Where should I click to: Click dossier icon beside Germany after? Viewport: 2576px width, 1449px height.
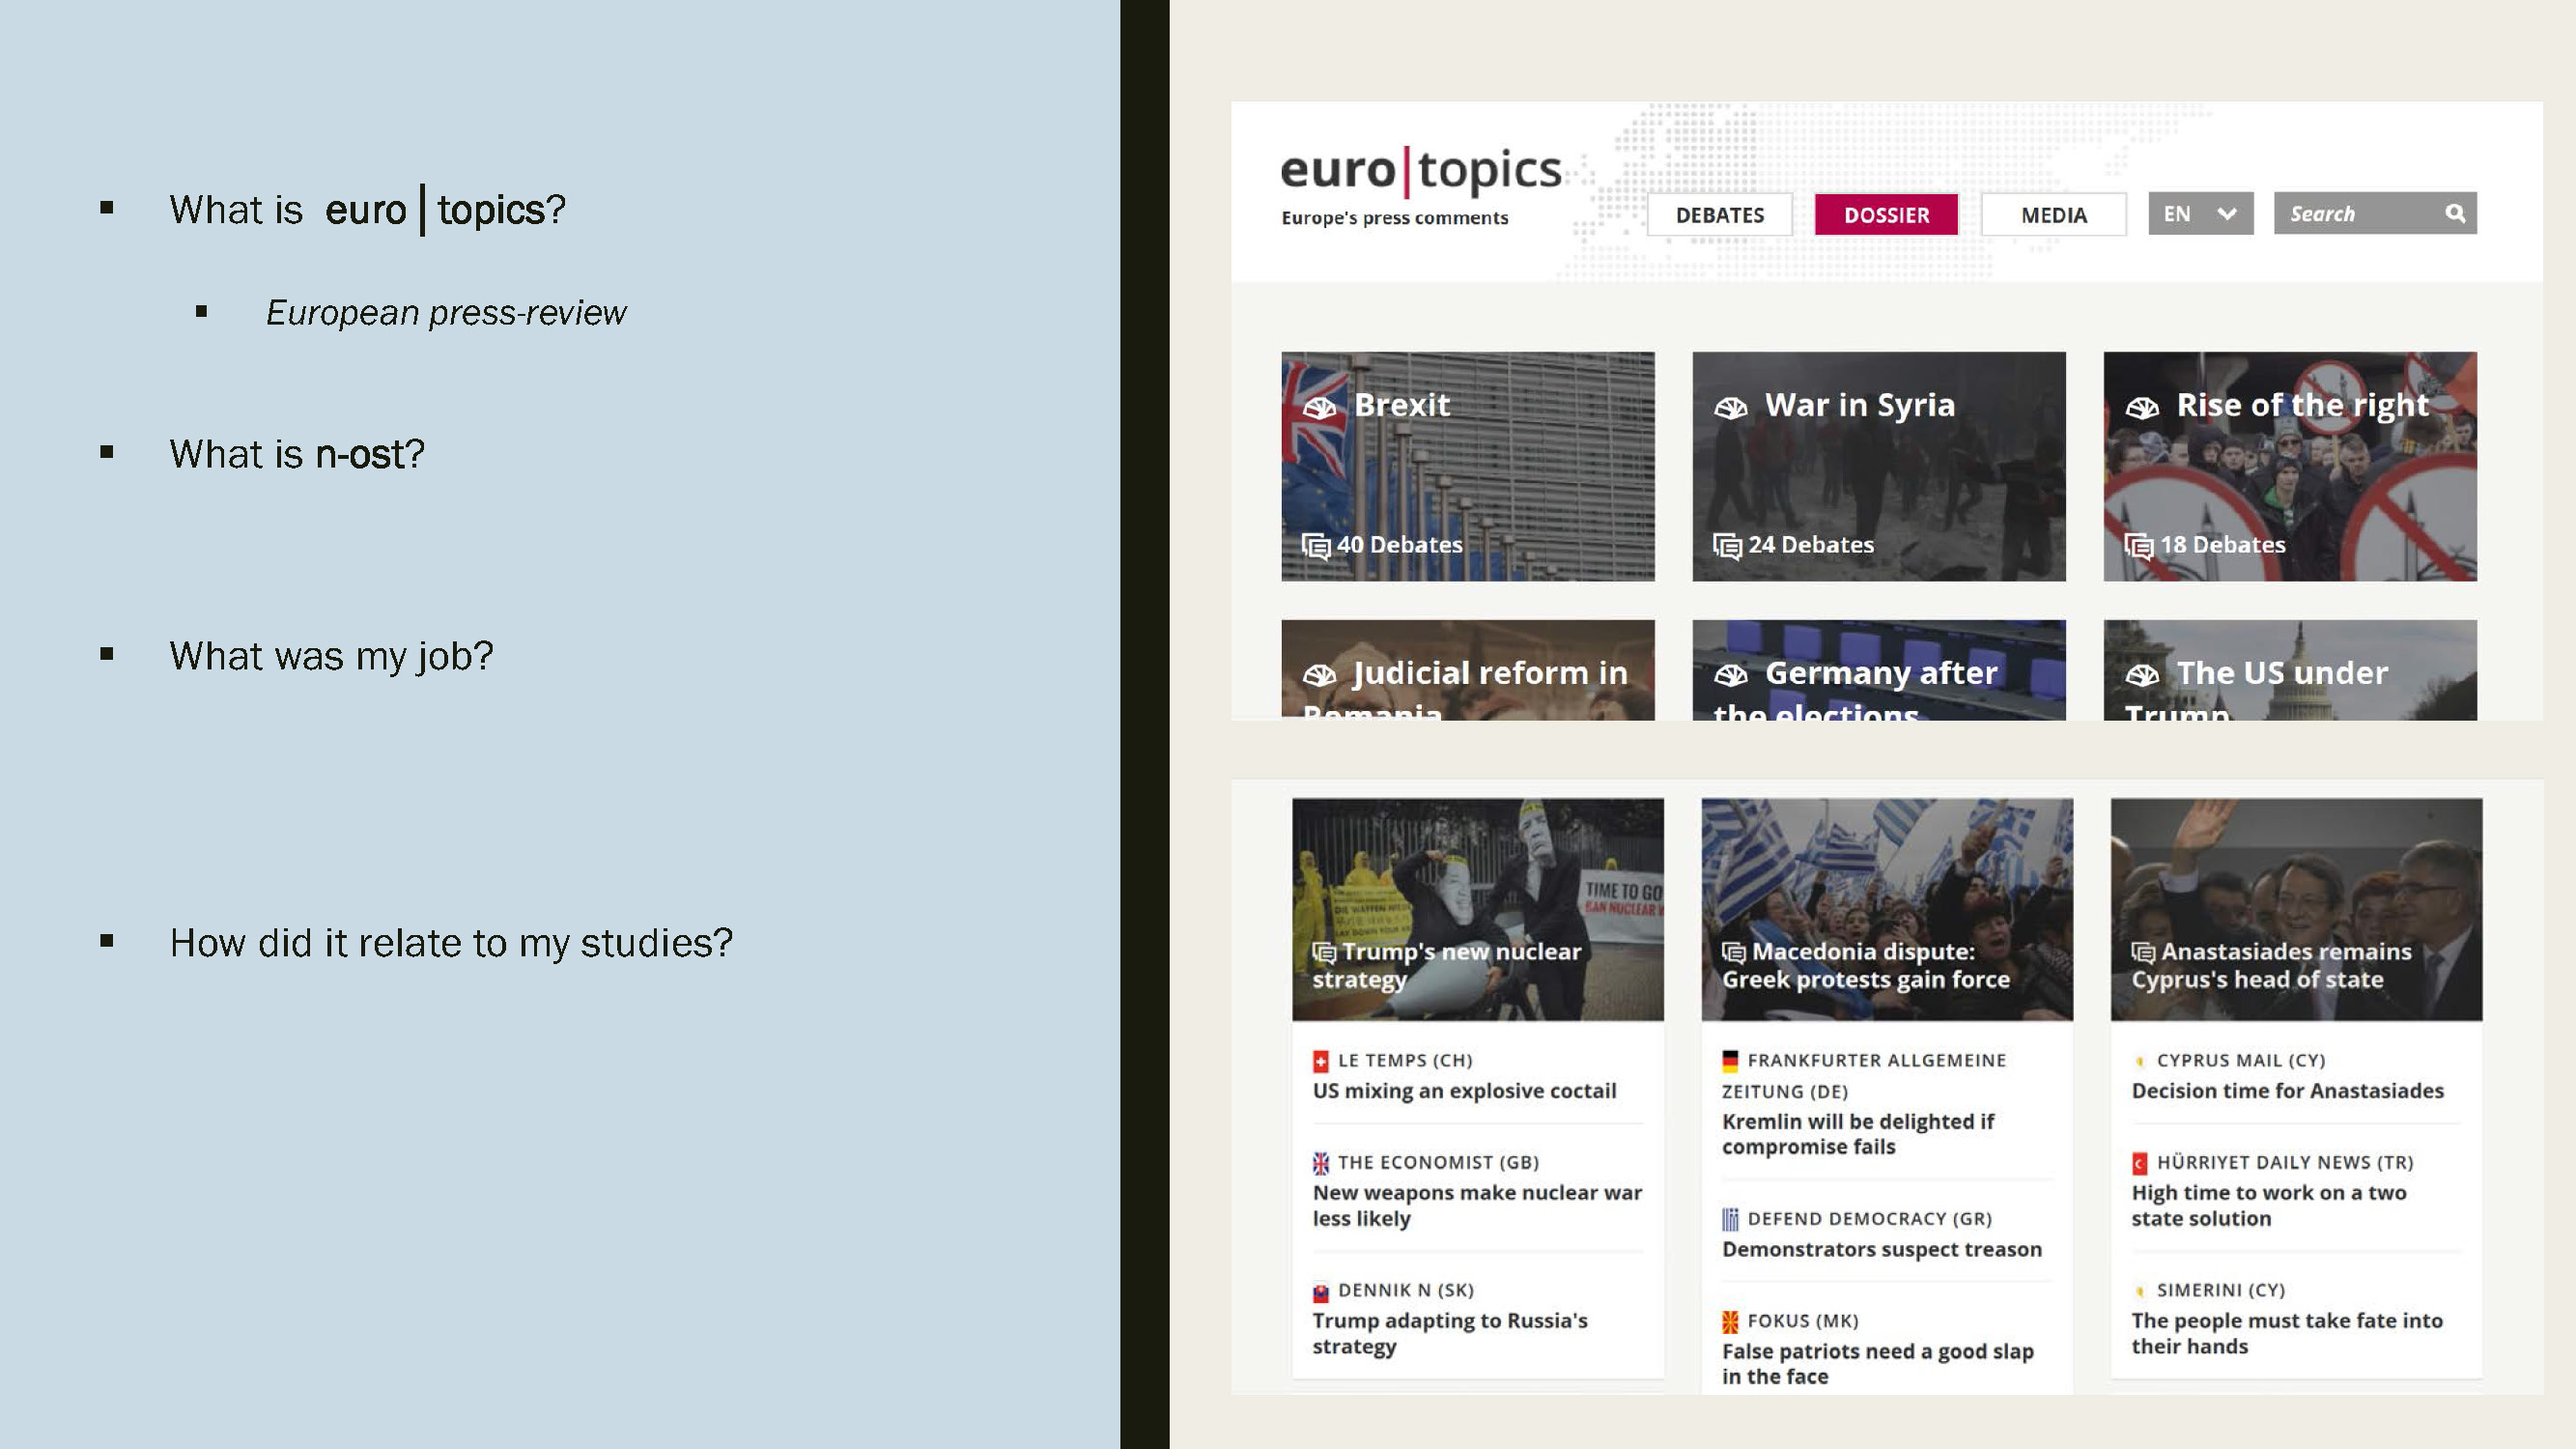tap(1730, 675)
